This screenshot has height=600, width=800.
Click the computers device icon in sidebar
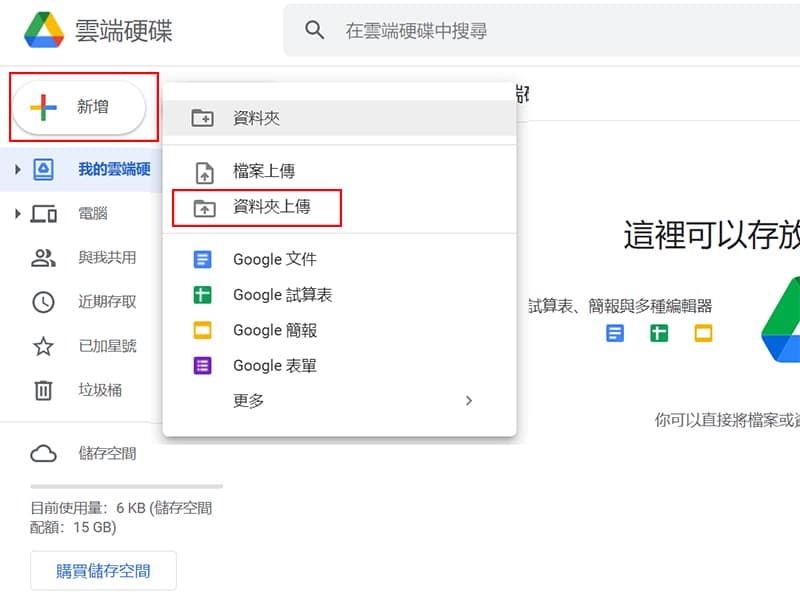pyautogui.click(x=43, y=214)
